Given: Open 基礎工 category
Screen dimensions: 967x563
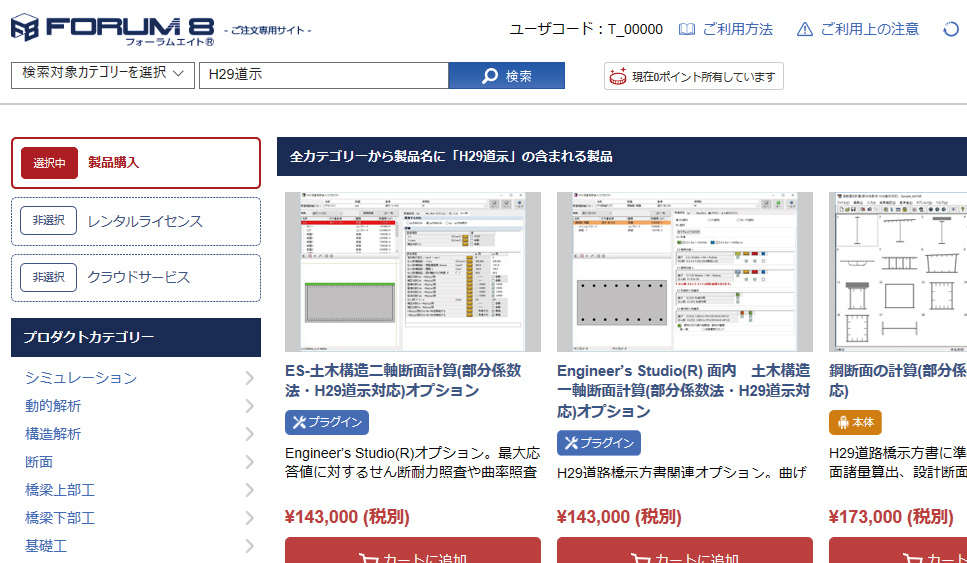Looking at the screenshot, I should [x=46, y=546].
